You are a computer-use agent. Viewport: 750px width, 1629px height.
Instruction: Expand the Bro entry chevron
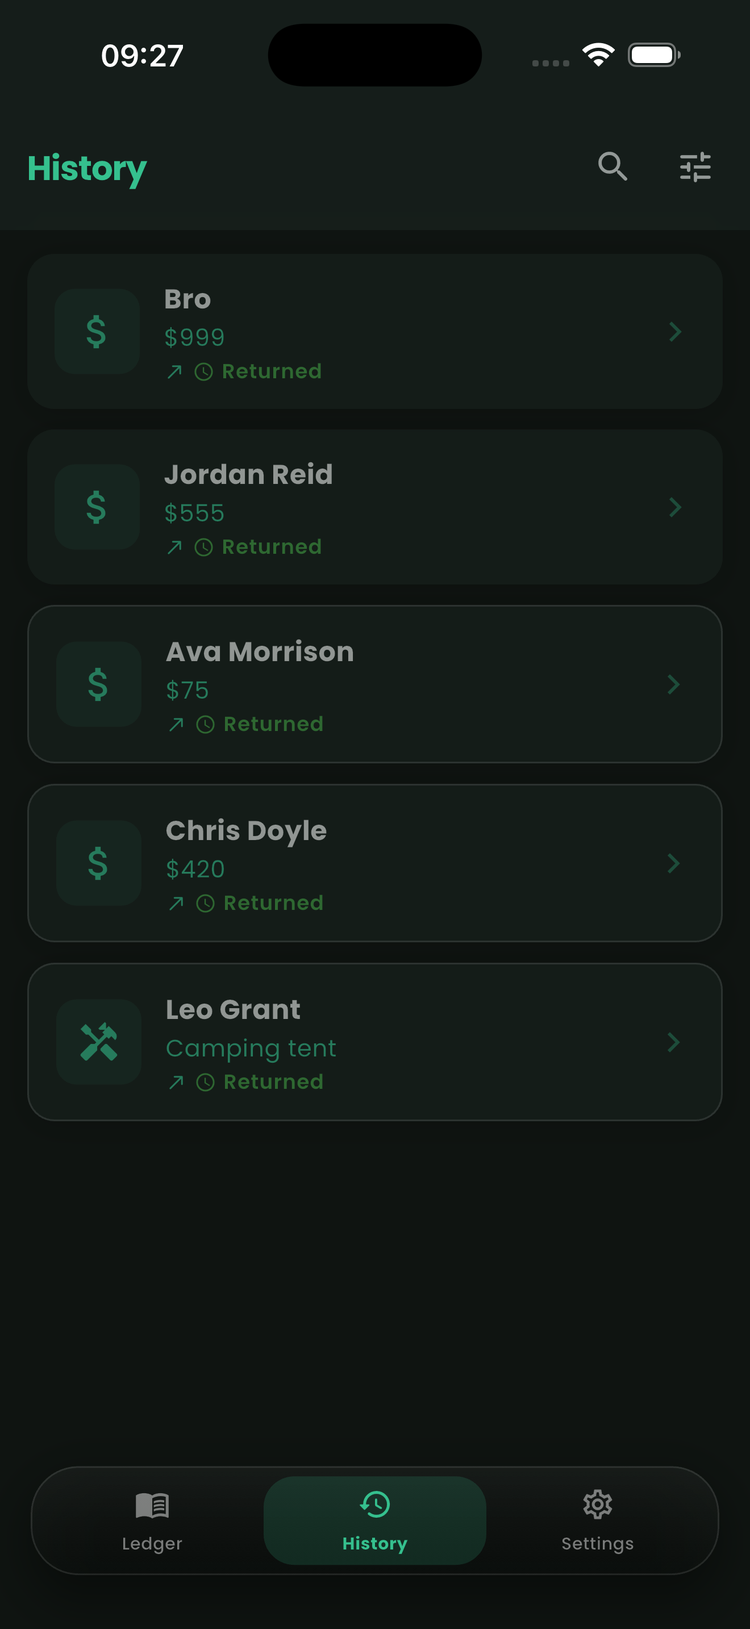675,331
